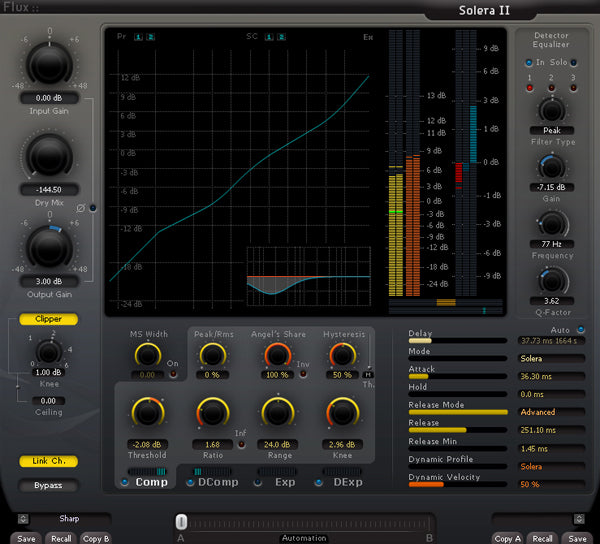This screenshot has height=544, width=600.
Task: Click the A/B morph slider handle
Action: [181, 521]
